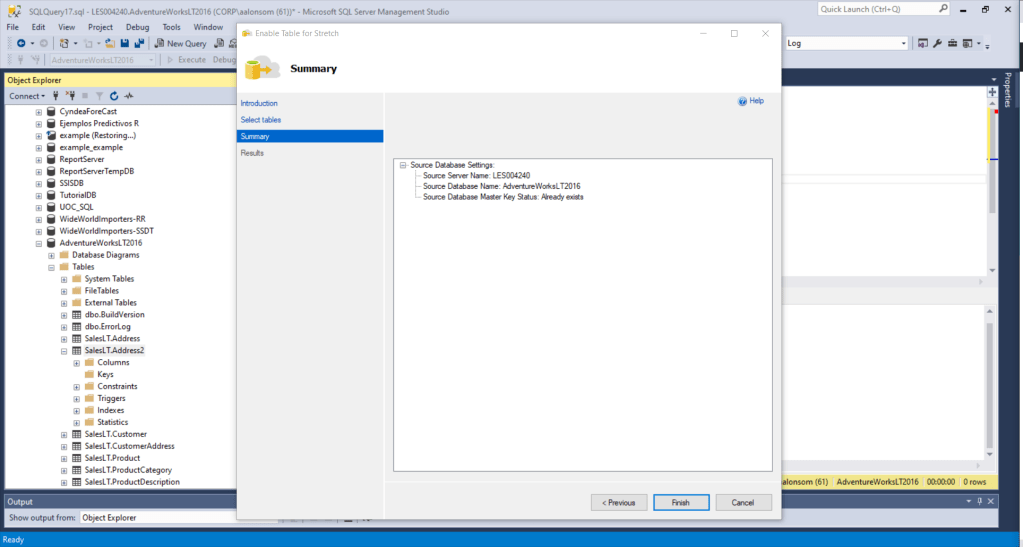Click the Help icon in the wizard
1023x547 pixels.
click(743, 101)
